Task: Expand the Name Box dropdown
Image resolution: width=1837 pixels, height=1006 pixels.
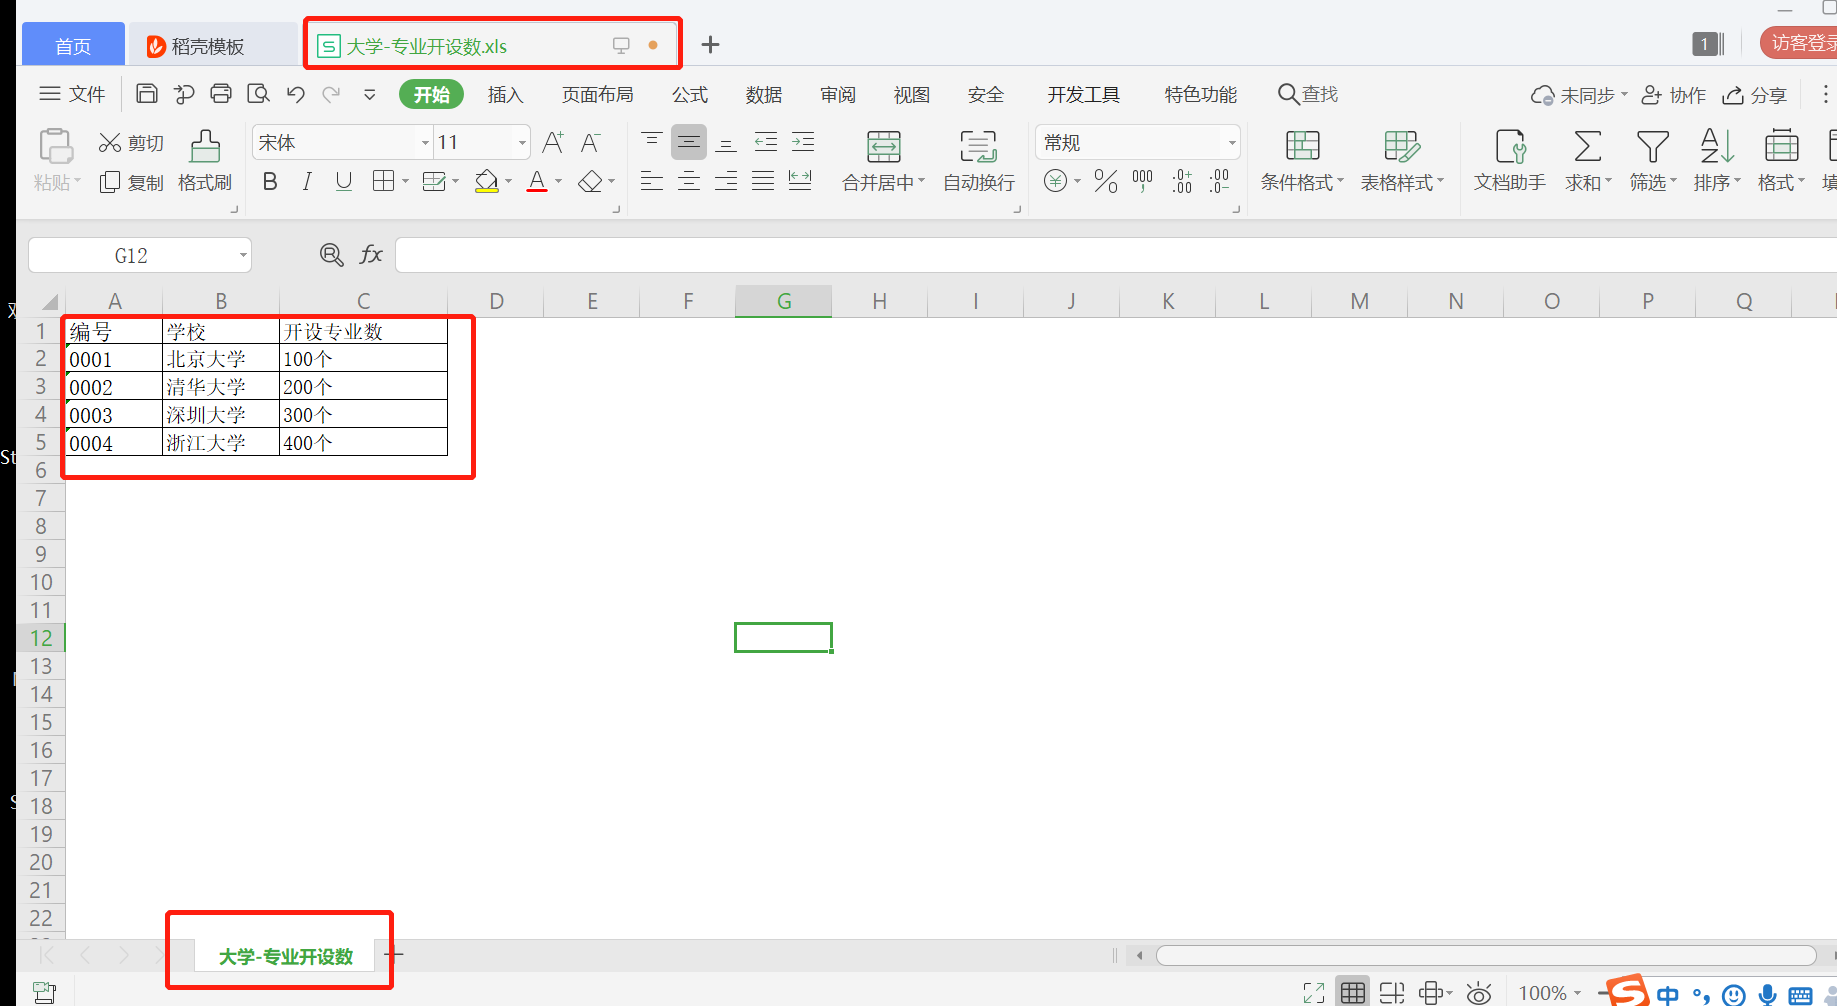Action: pyautogui.click(x=243, y=256)
